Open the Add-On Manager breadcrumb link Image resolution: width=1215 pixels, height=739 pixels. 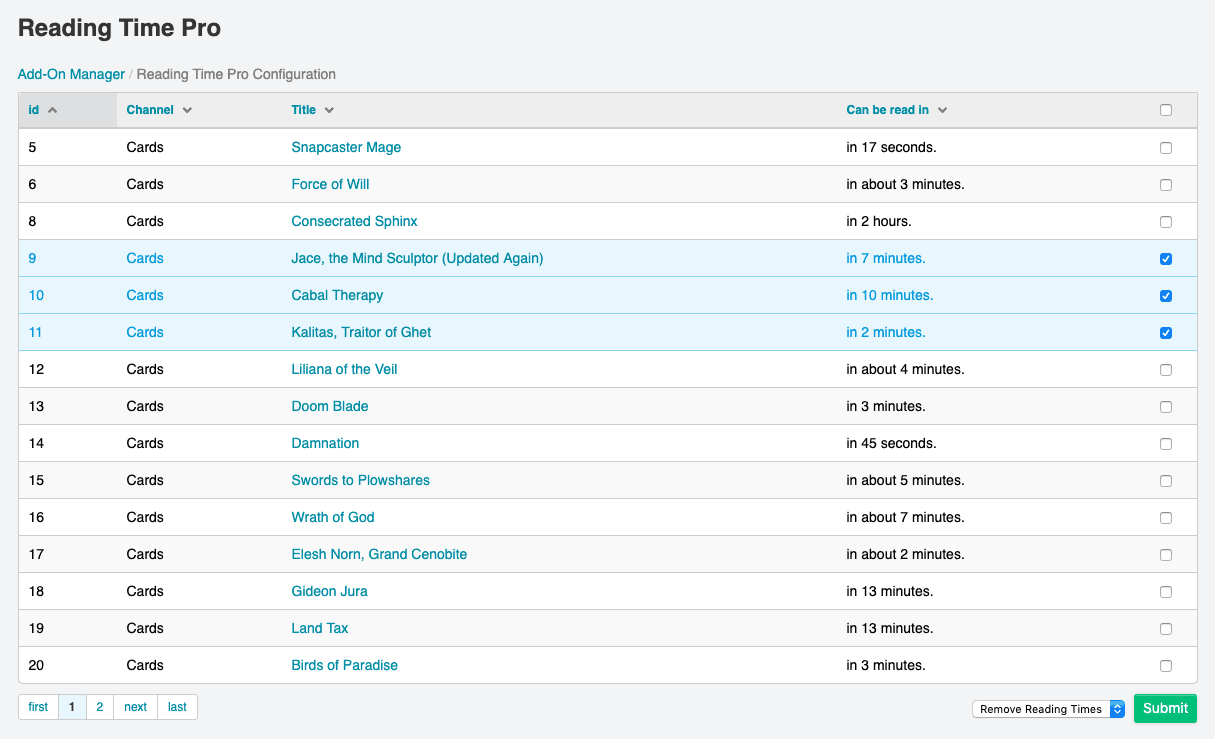click(71, 74)
